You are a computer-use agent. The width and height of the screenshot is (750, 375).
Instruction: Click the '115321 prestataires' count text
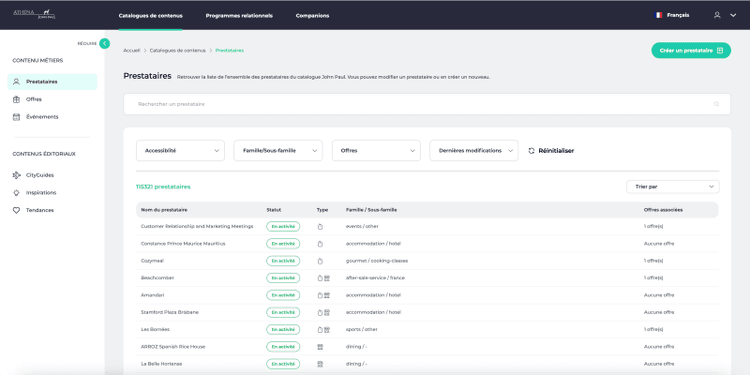click(x=163, y=187)
